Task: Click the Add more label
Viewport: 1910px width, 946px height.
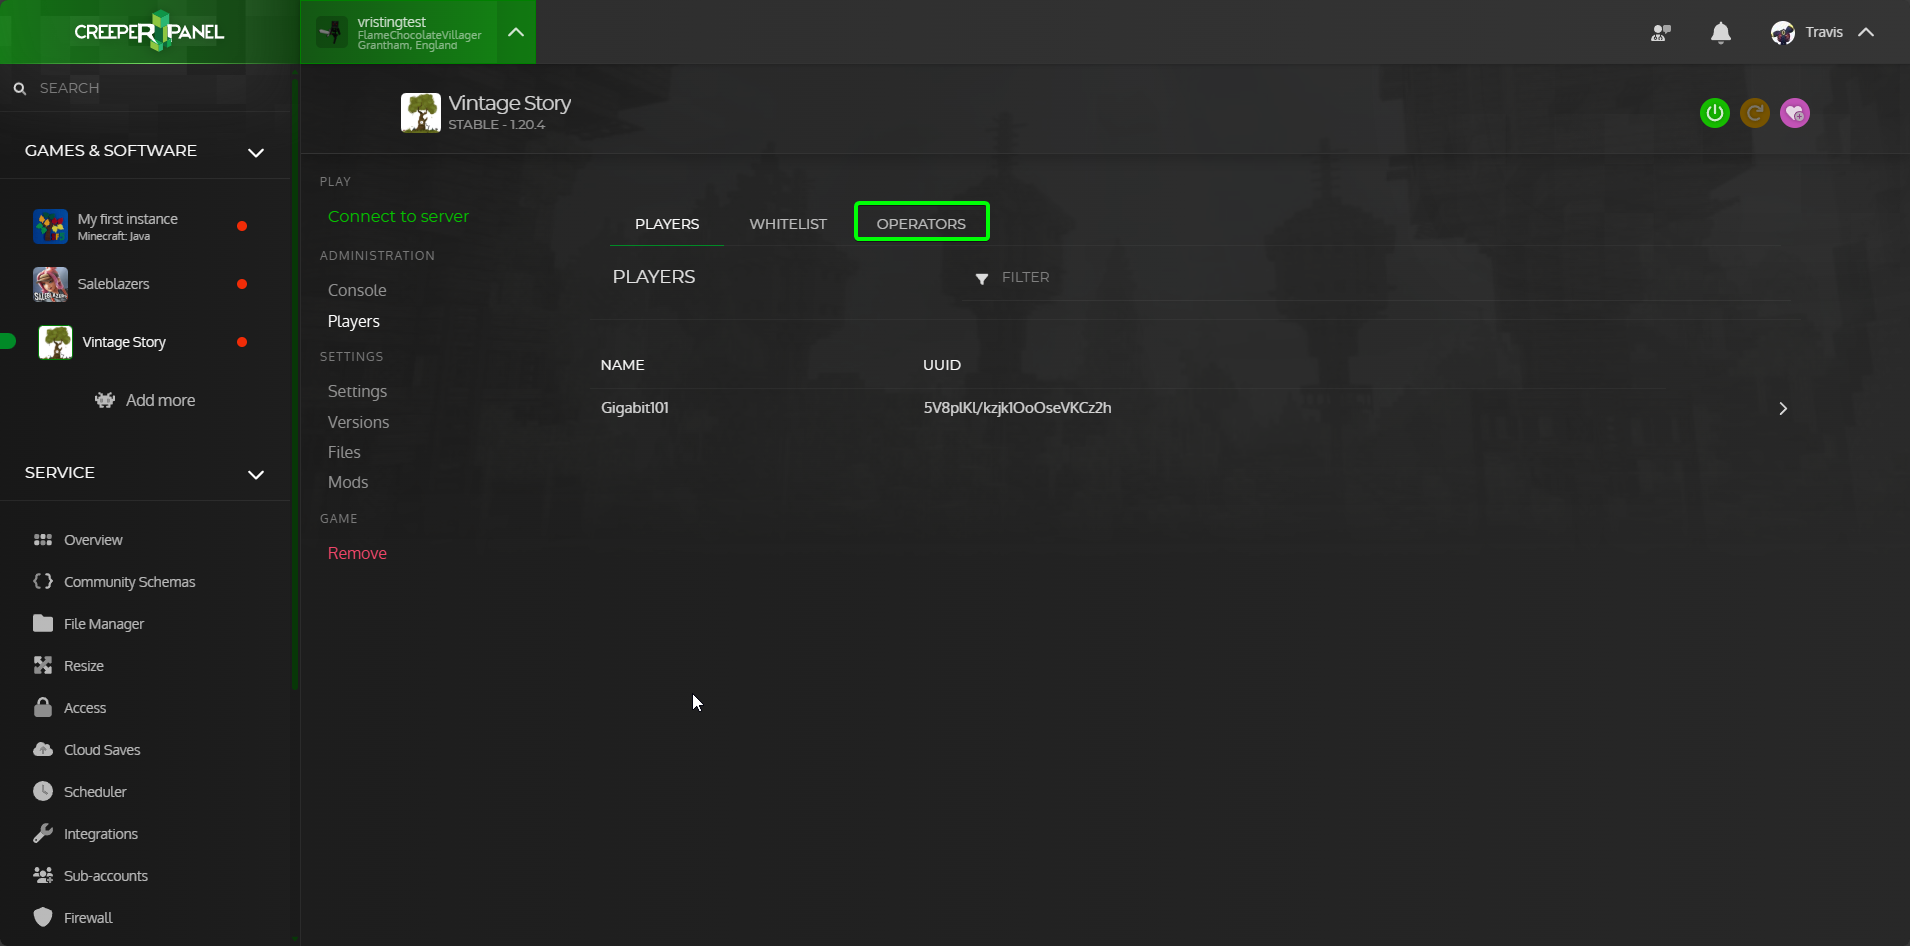Action: click(160, 400)
